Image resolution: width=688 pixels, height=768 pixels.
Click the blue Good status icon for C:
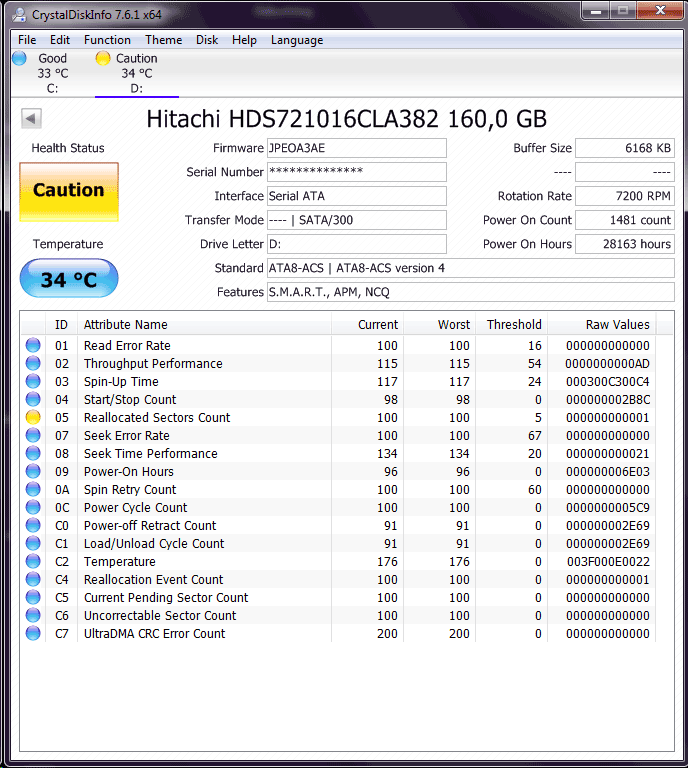[x=19, y=58]
